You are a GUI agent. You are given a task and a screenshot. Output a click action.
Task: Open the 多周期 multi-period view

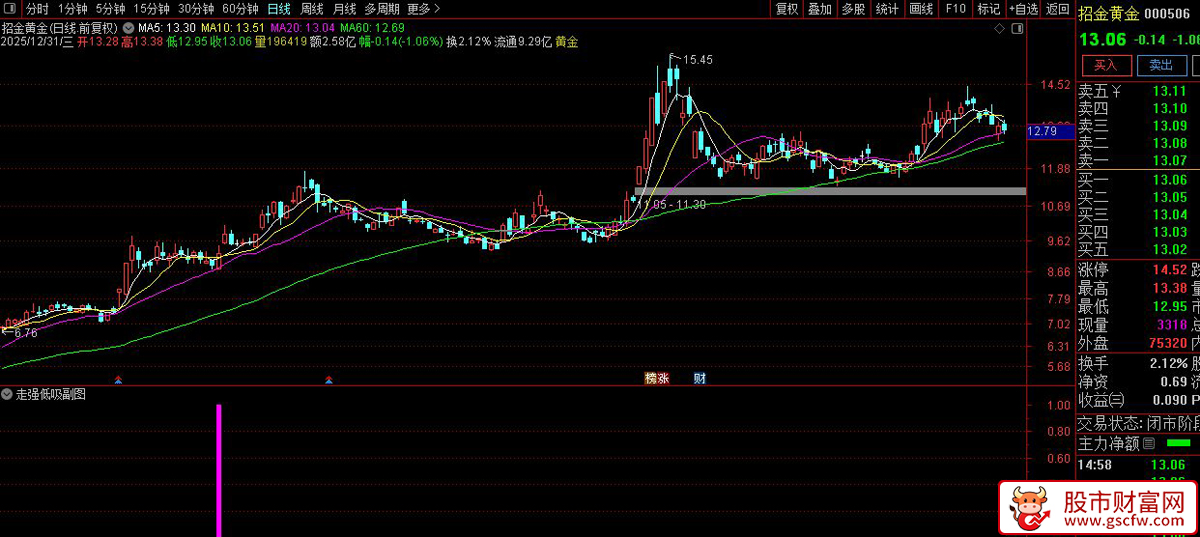point(381,9)
